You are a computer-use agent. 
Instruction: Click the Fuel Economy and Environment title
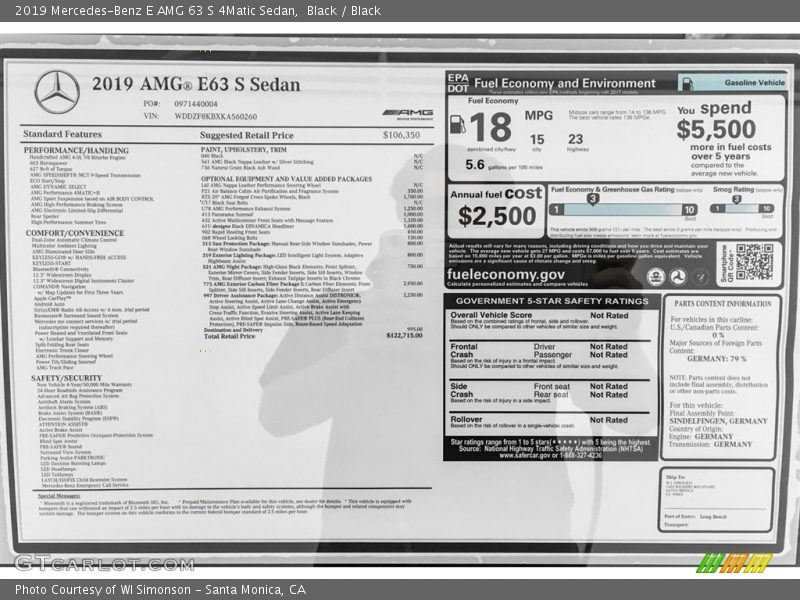564,83
